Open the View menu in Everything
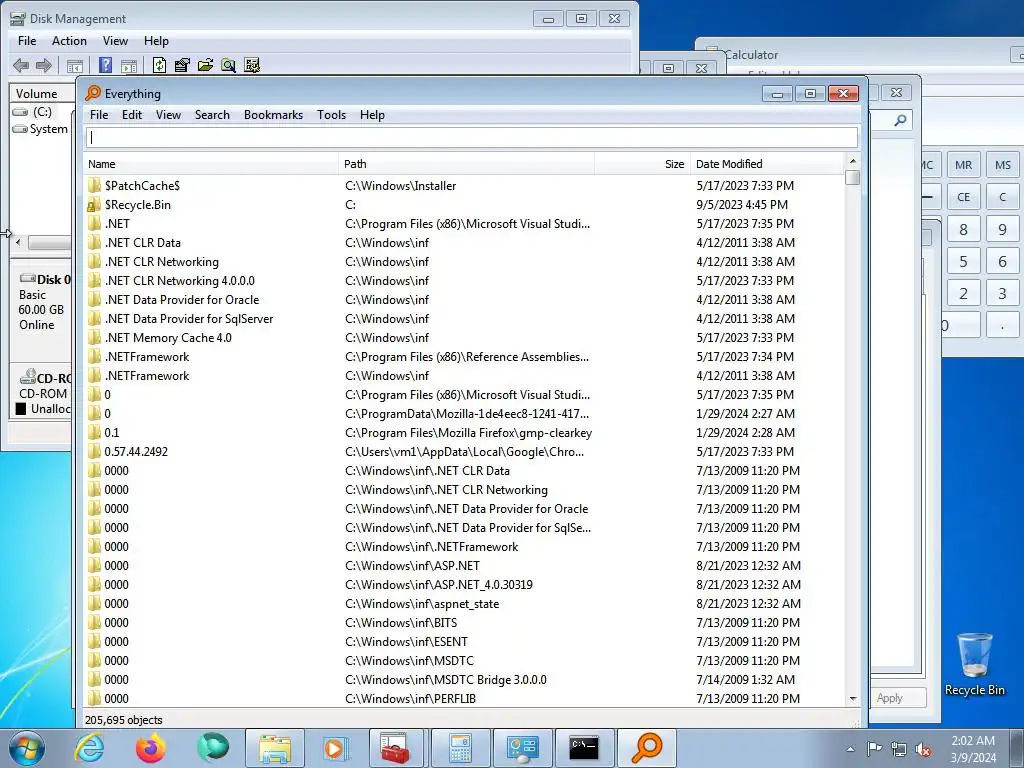1024x768 pixels. (x=168, y=115)
